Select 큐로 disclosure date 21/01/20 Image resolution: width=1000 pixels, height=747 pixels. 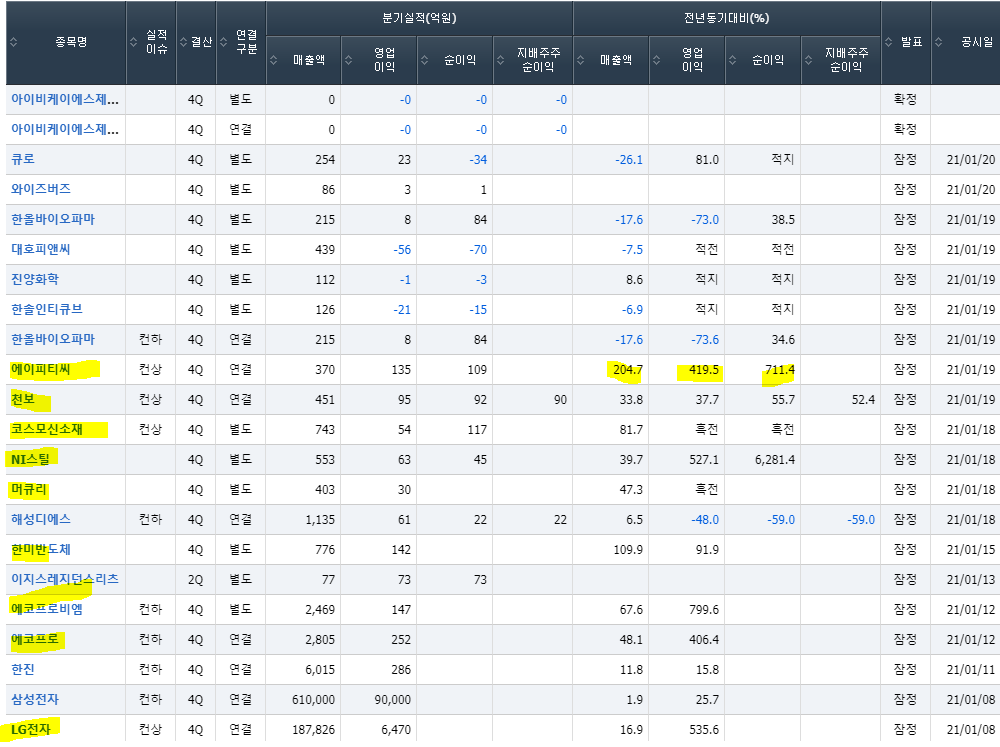pyautogui.click(x=971, y=160)
